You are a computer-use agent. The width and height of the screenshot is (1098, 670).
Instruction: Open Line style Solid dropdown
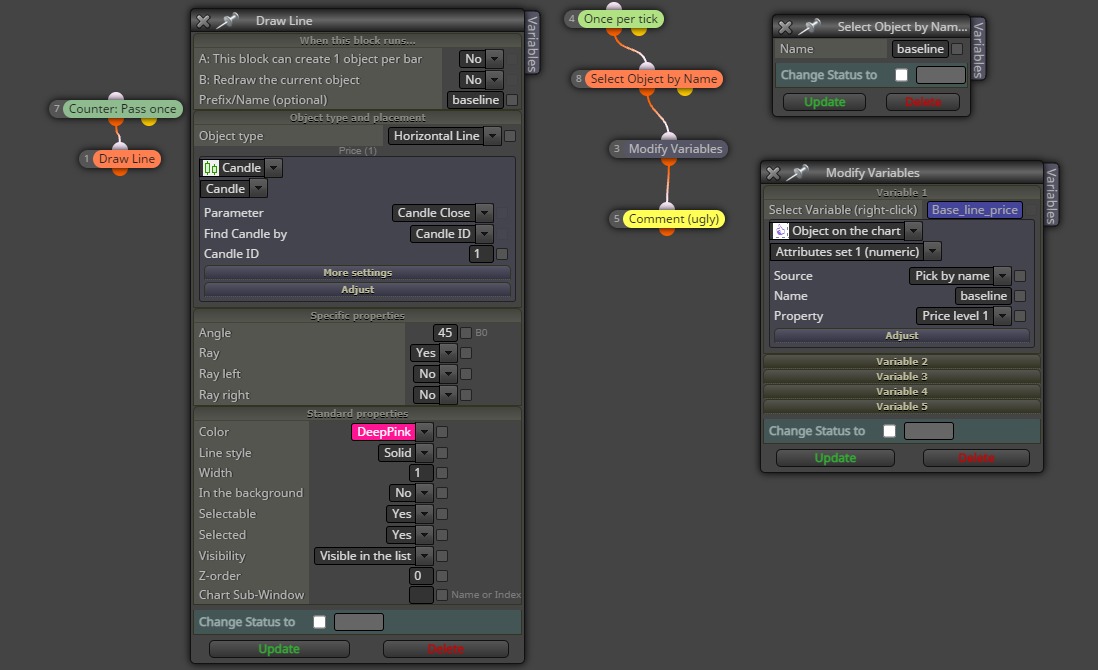(x=405, y=453)
